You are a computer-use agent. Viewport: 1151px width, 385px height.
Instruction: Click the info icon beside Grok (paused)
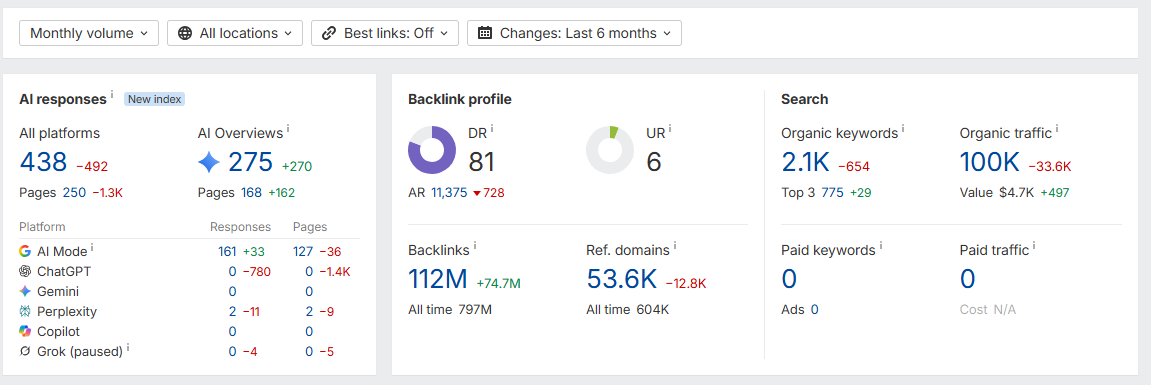(x=128, y=348)
